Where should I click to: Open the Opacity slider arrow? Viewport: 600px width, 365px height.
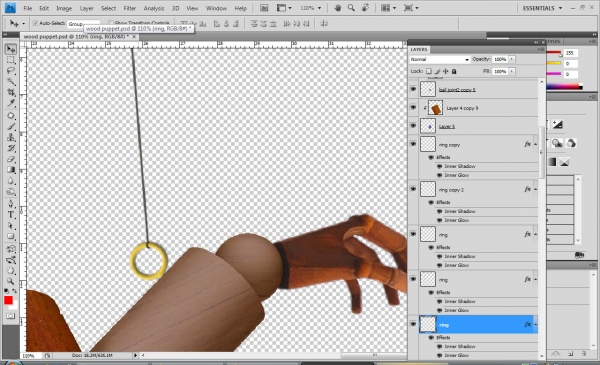(512, 59)
